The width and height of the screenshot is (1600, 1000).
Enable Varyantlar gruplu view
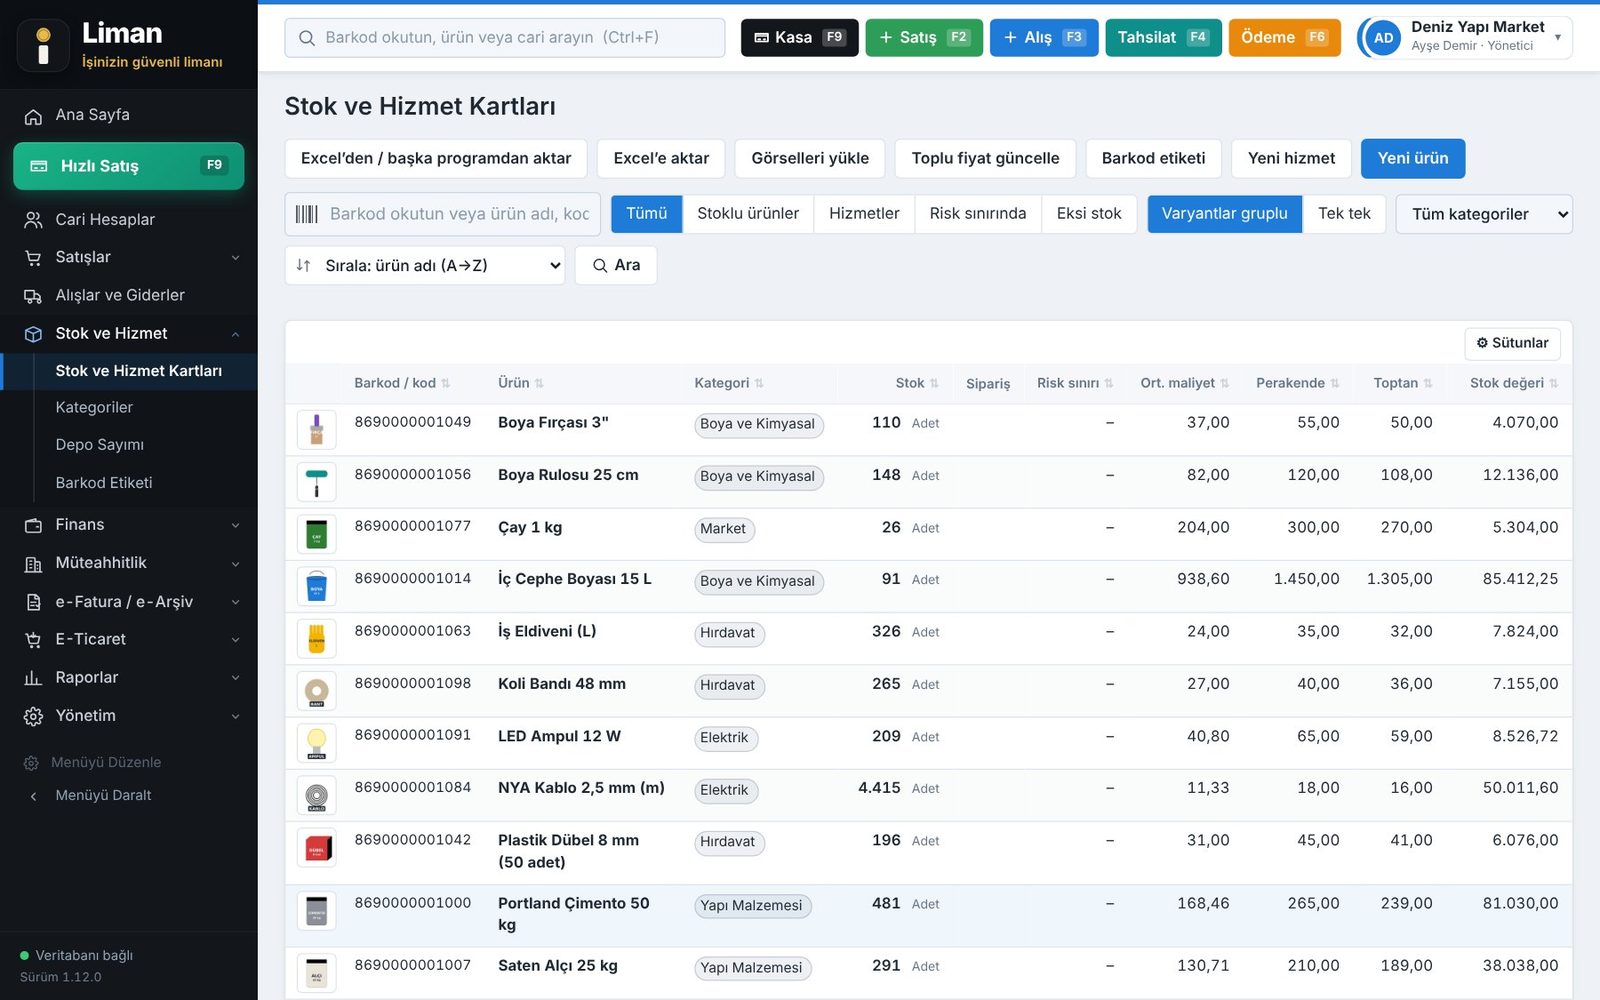pos(1225,214)
